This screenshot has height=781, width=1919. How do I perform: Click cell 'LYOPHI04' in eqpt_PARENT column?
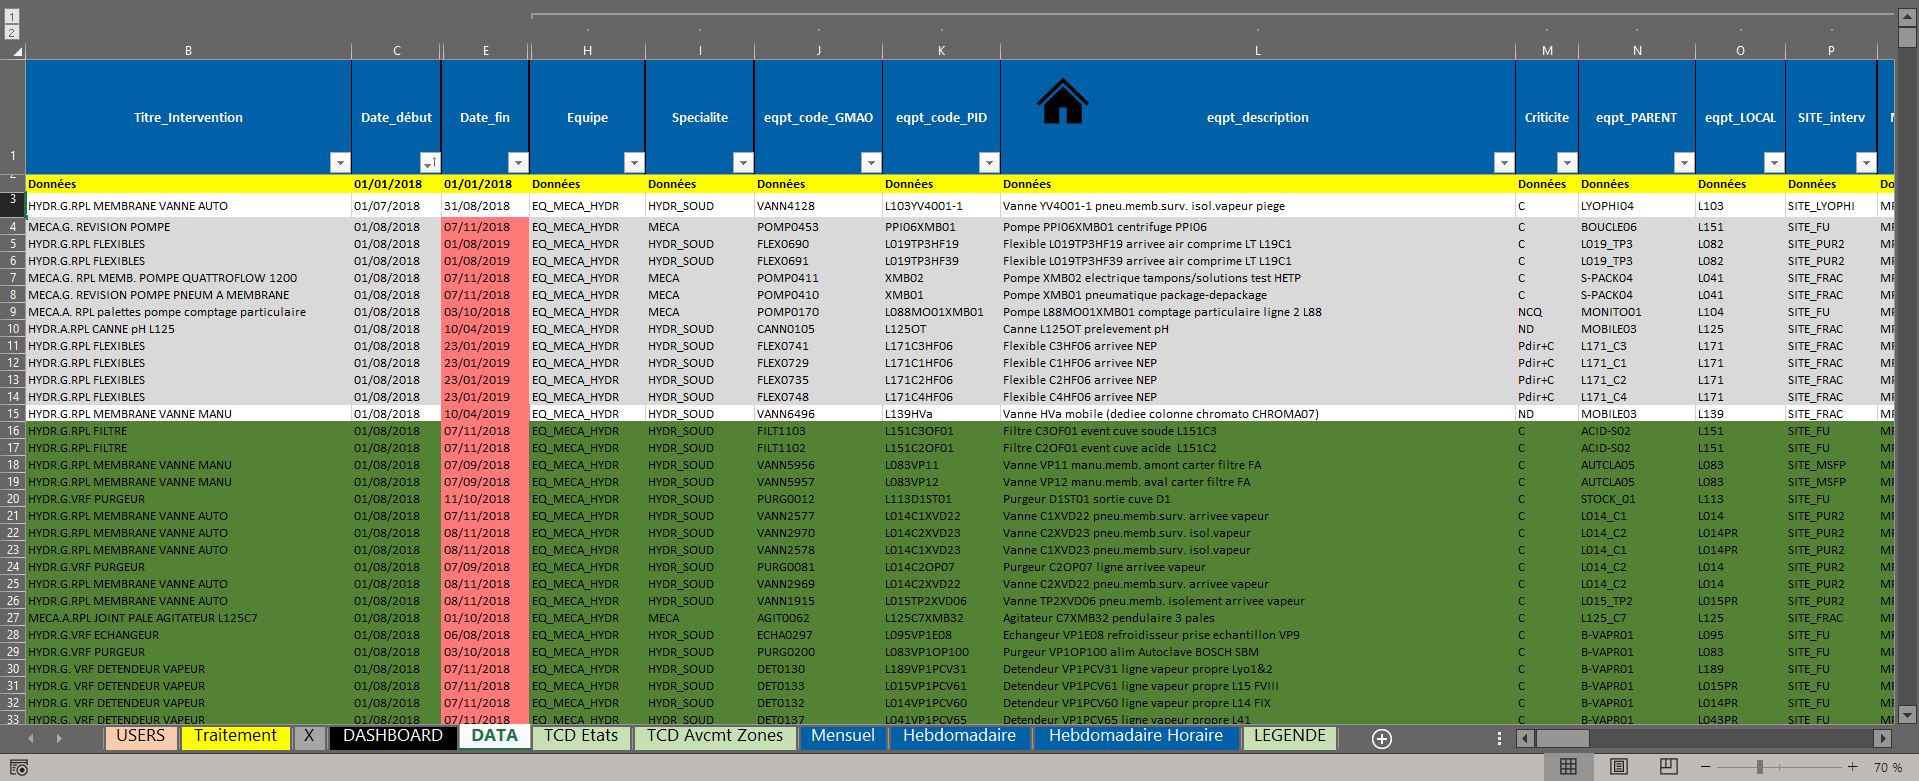click(1637, 206)
